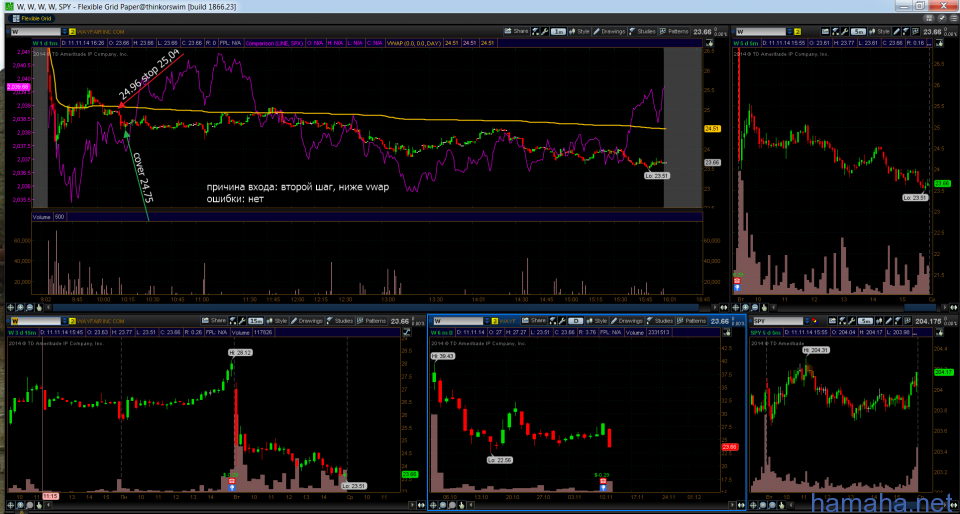Click horizontal scrollbar under top main chart
Viewport: 960px width, 514px height.
pyautogui.click(x=378, y=307)
